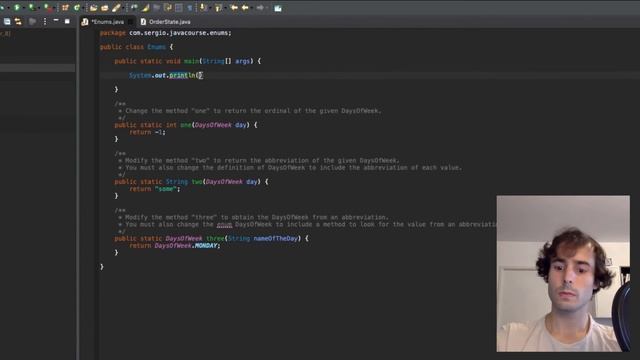Open dropdown arrow beside Run button
The width and height of the screenshot is (640, 360).
tap(24, 8)
